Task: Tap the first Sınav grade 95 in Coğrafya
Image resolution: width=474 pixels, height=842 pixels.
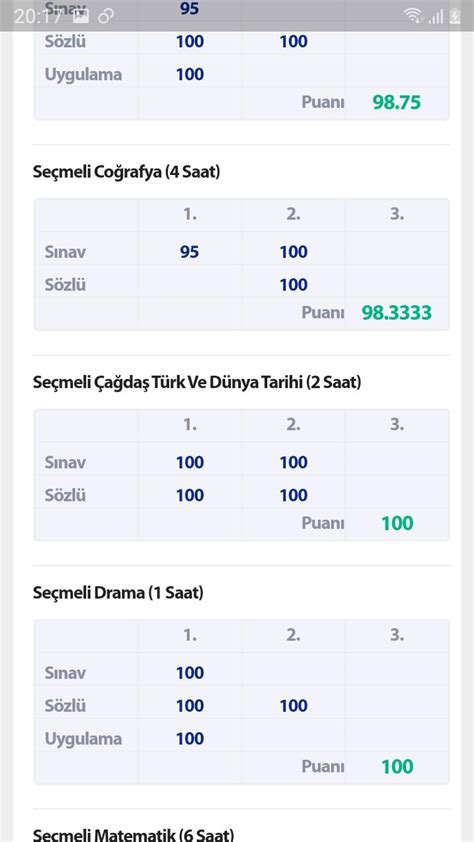Action: 189,252
